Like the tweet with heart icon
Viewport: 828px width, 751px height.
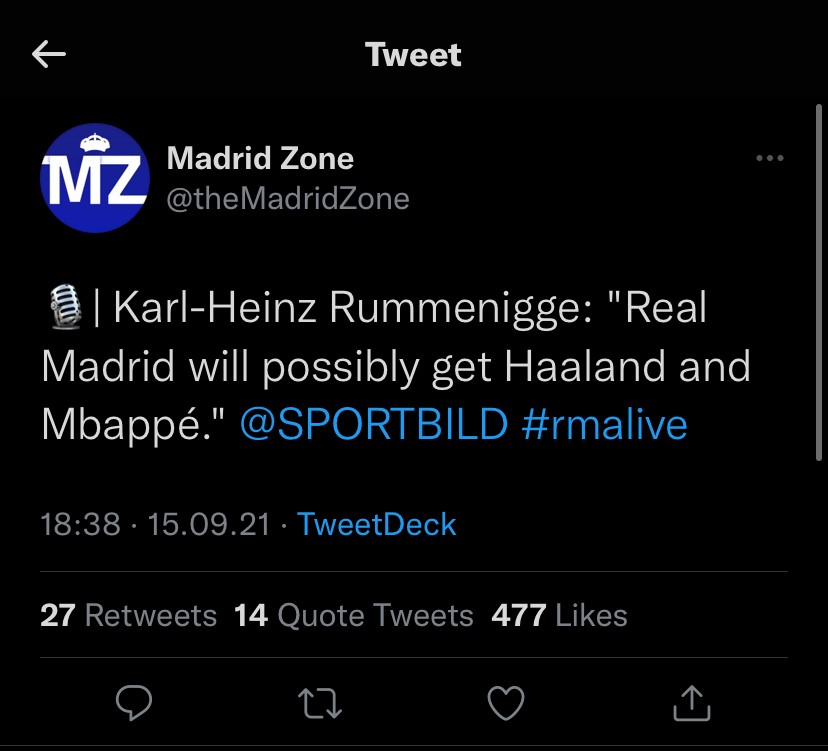[x=506, y=705]
